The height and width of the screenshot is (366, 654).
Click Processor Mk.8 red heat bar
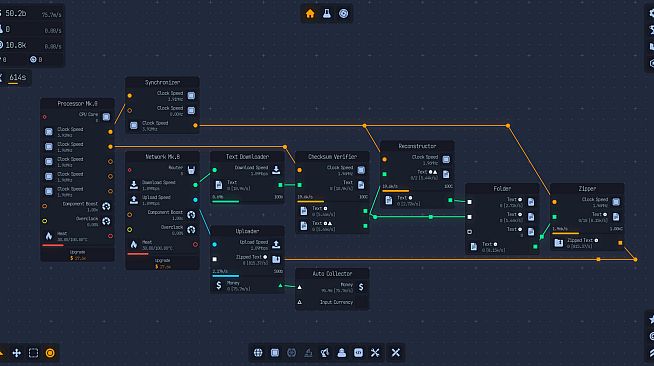53,245
